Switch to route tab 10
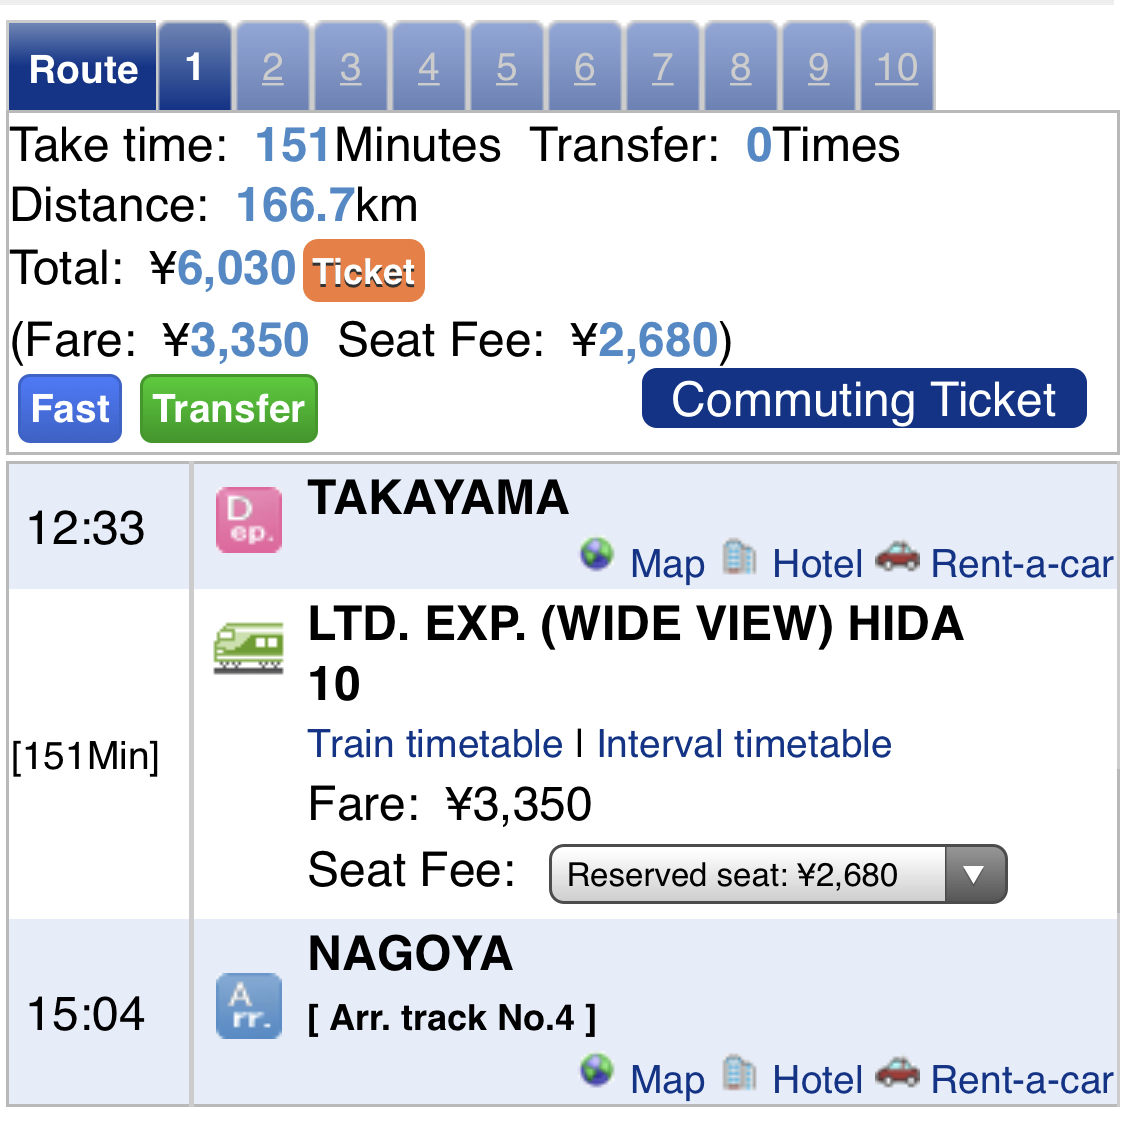1125x1124 pixels. click(897, 67)
